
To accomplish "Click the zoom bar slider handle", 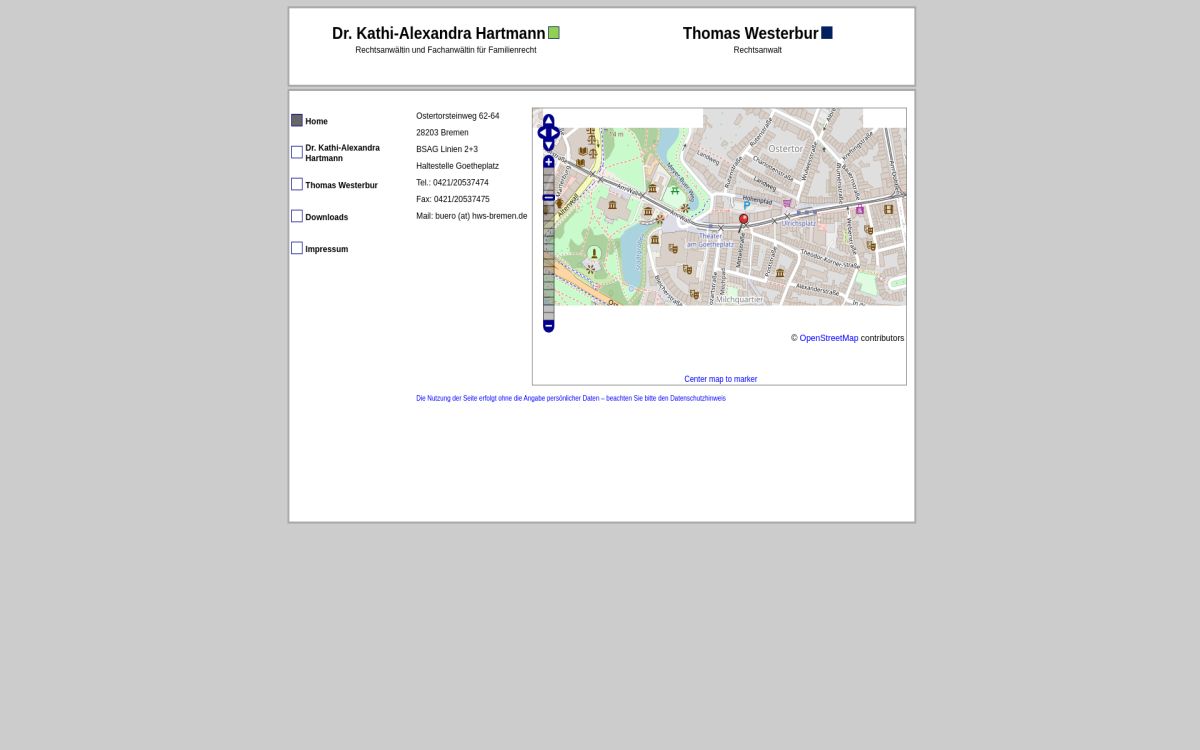I will (x=548, y=198).
